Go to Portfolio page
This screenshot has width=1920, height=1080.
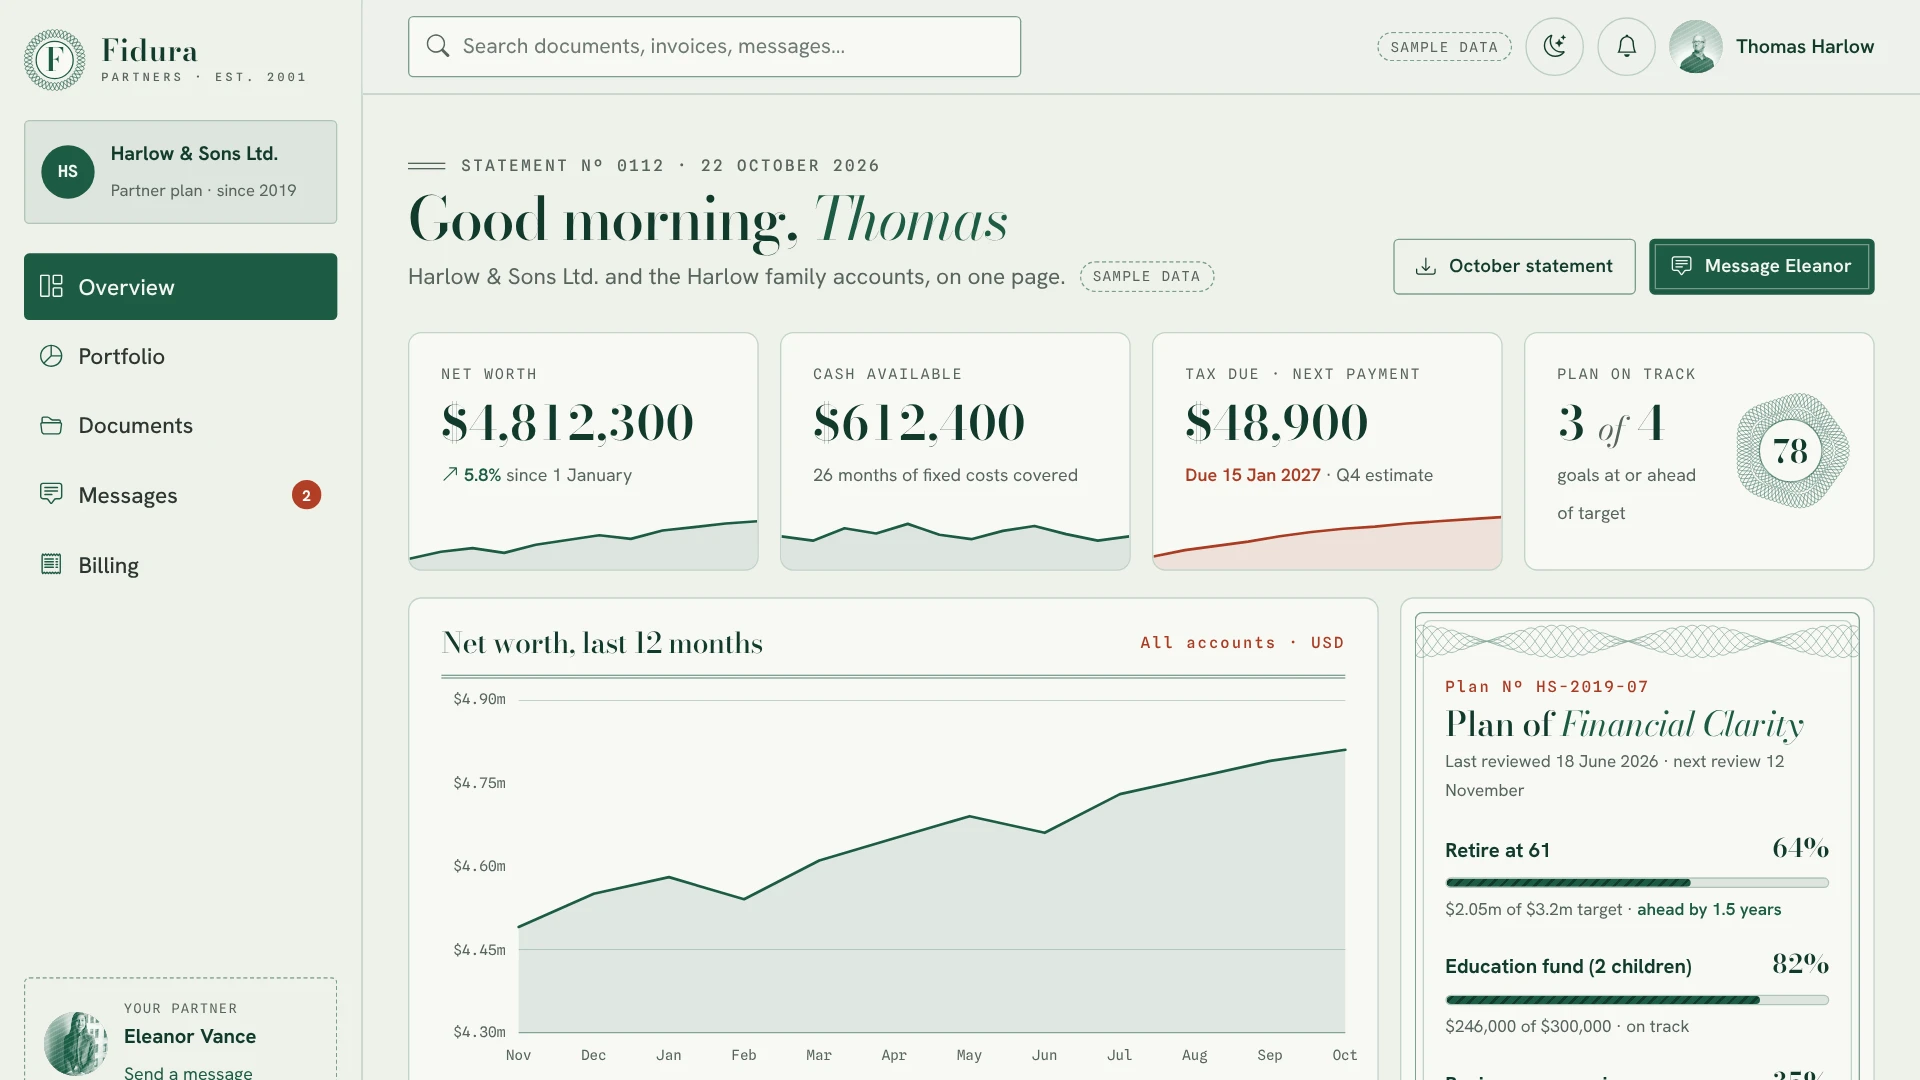click(x=180, y=356)
